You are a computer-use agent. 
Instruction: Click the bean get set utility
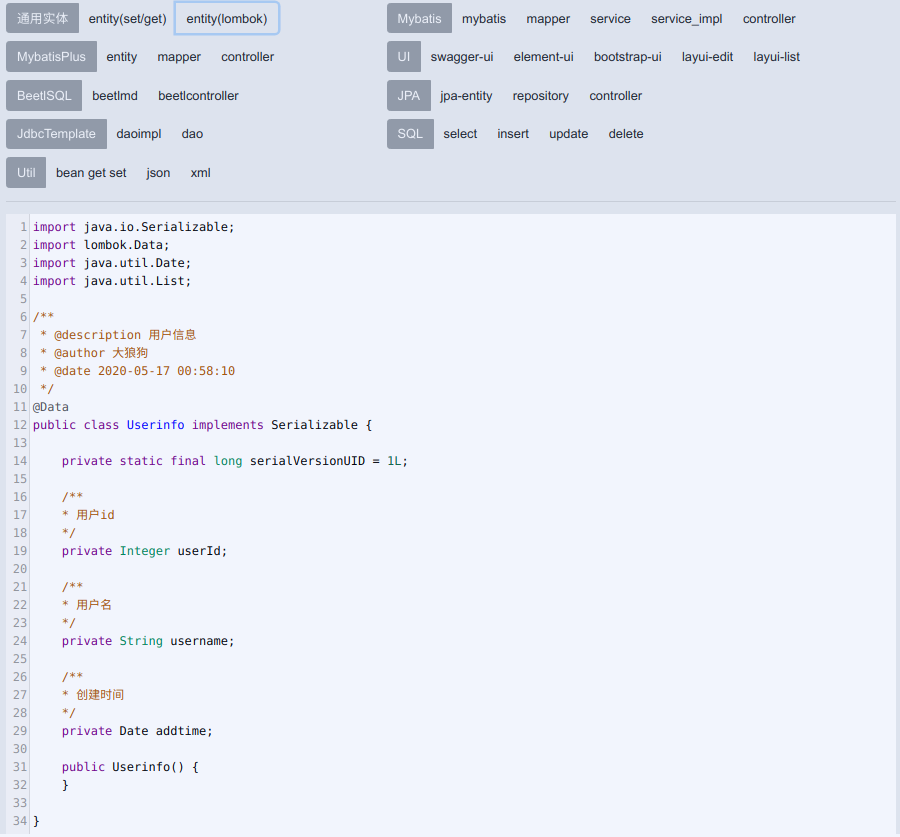click(91, 173)
